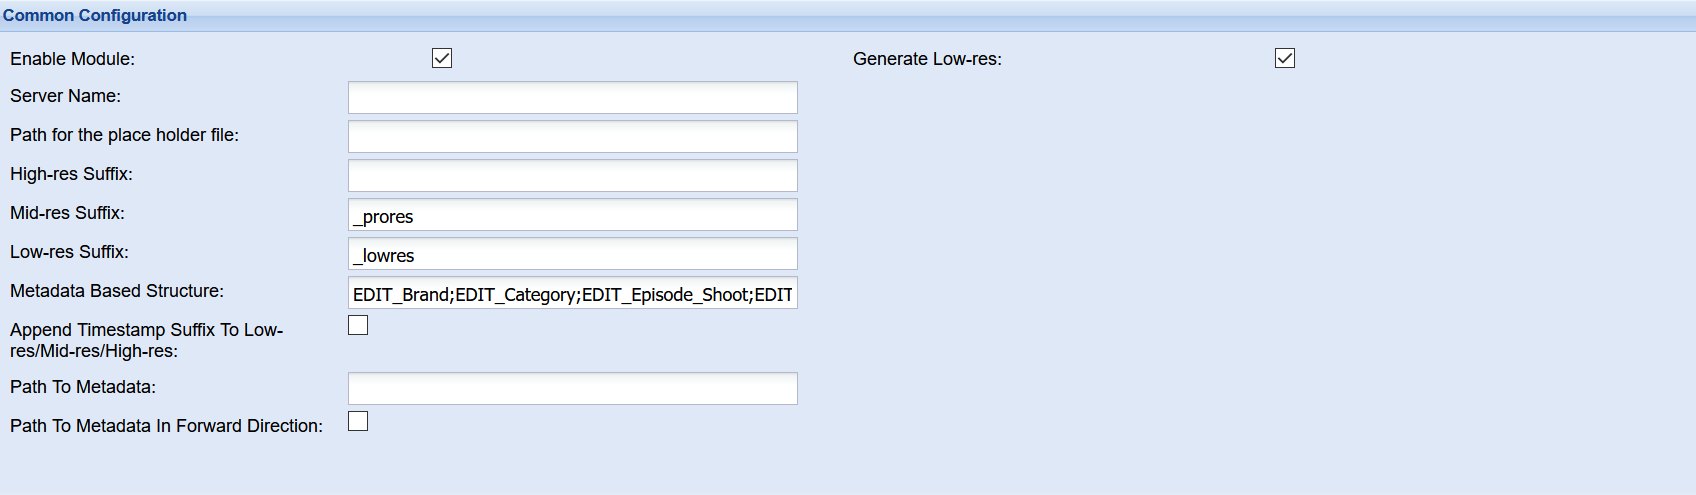Click the High-res Suffix label
The height and width of the screenshot is (495, 1696).
point(71,174)
